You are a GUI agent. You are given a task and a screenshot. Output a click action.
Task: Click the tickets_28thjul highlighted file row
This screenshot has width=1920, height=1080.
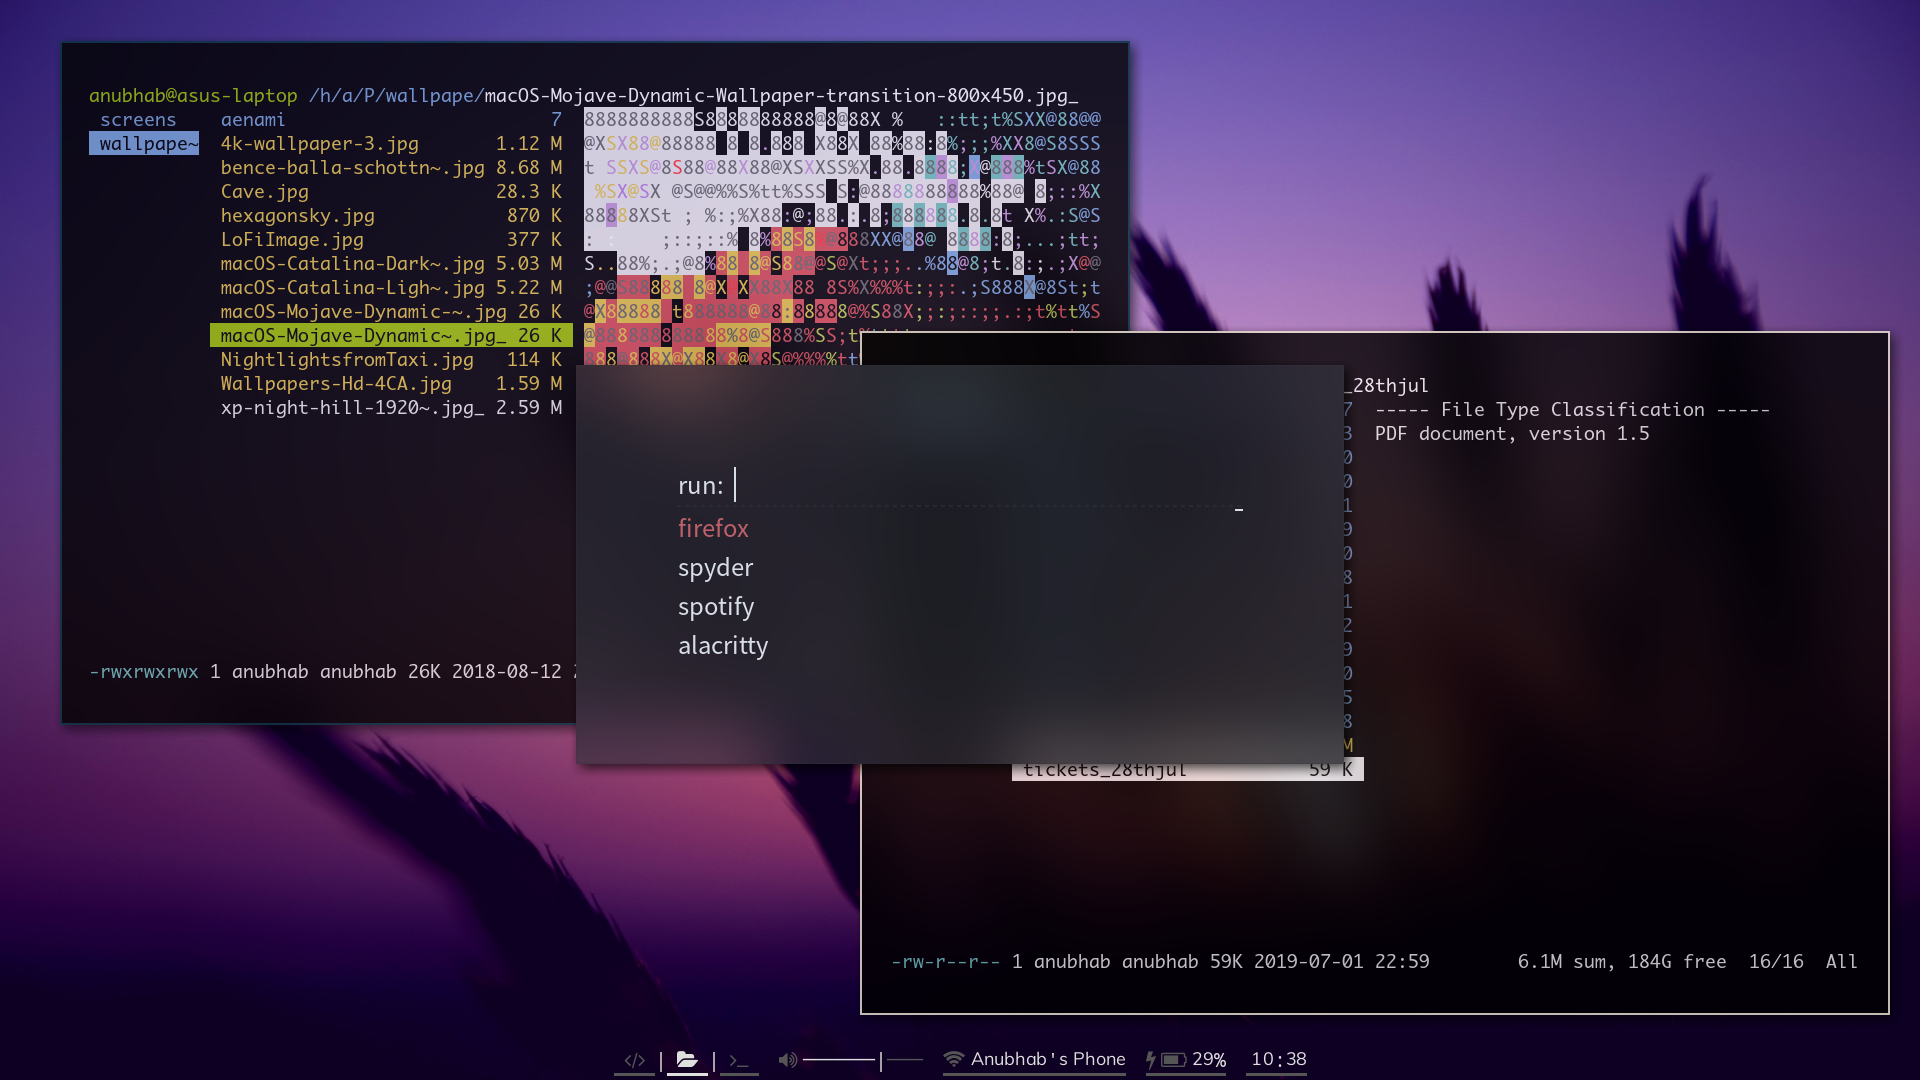click(x=1186, y=770)
